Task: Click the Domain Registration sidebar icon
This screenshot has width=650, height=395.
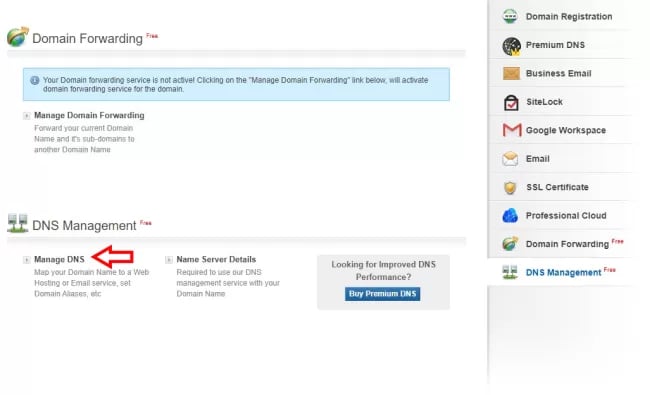Action: coord(510,16)
